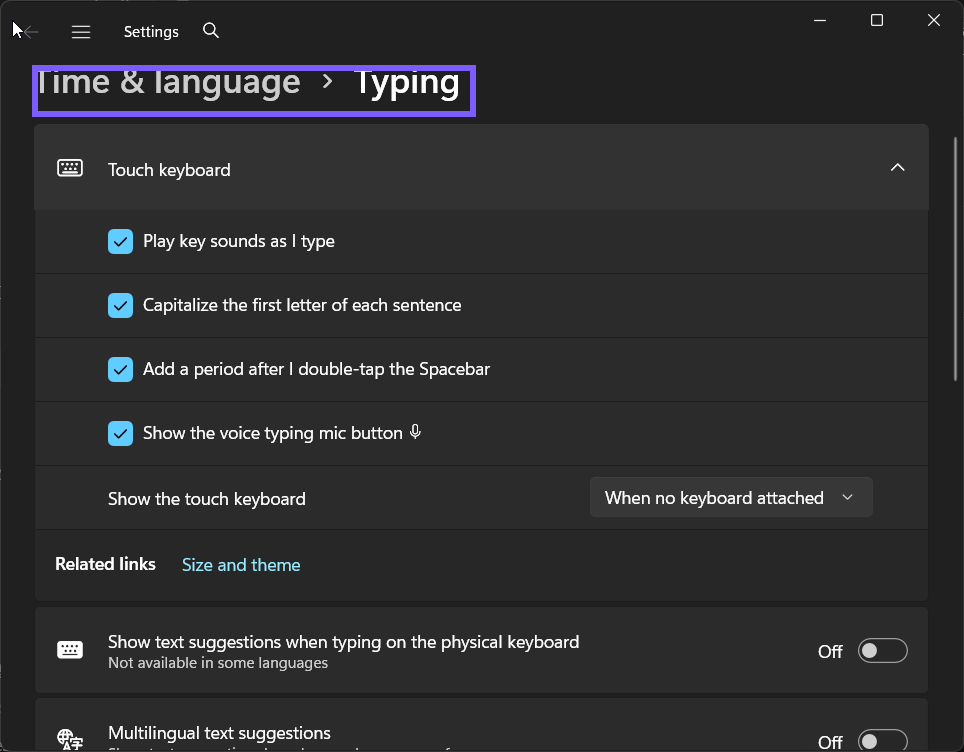This screenshot has width=964, height=752.
Task: Go to Time & language breadcrumb
Action: tap(168, 83)
